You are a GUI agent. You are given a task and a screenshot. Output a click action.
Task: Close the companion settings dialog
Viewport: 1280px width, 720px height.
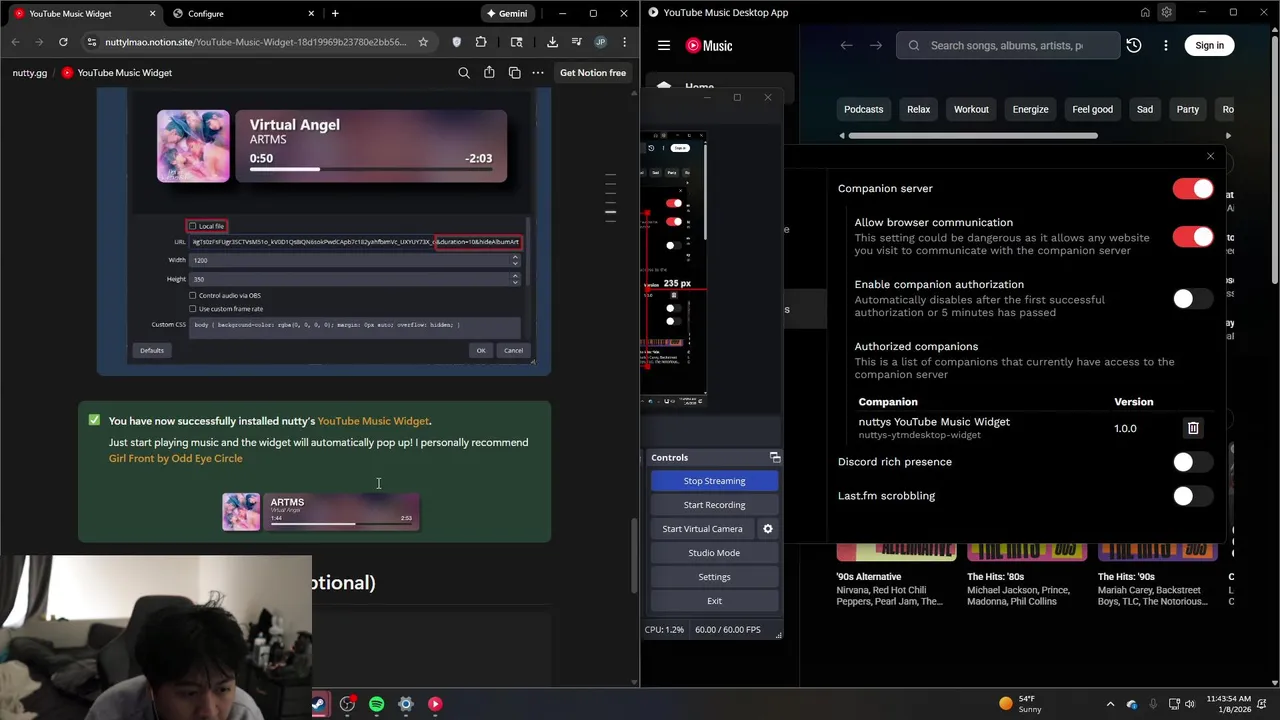pyautogui.click(x=1210, y=156)
